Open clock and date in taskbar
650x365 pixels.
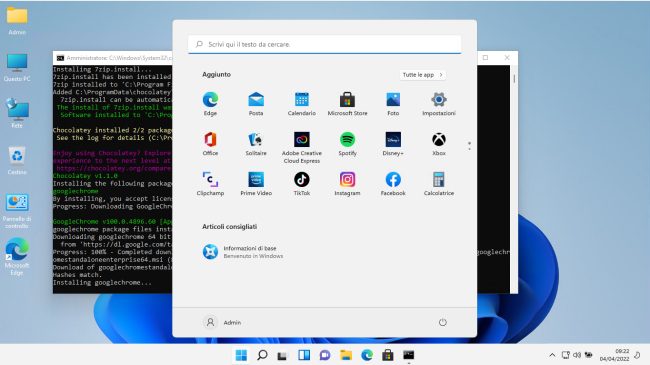click(614, 355)
